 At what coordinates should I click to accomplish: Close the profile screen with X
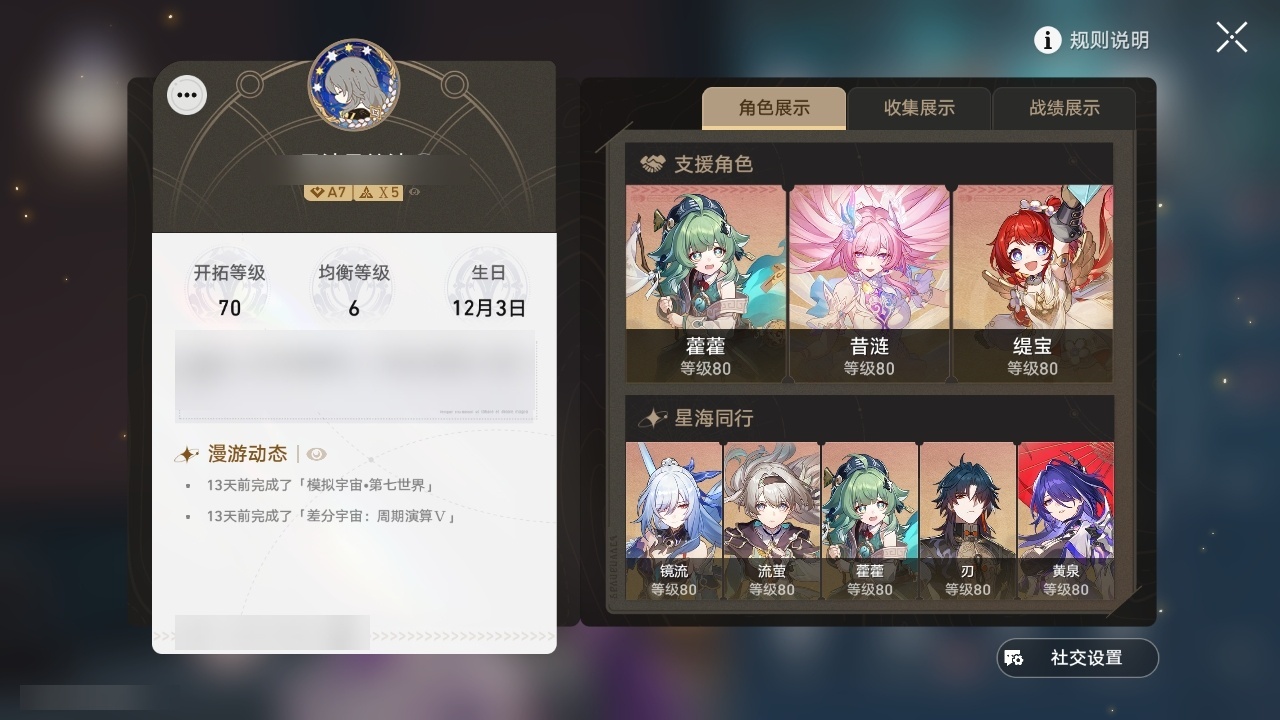click(x=1232, y=38)
